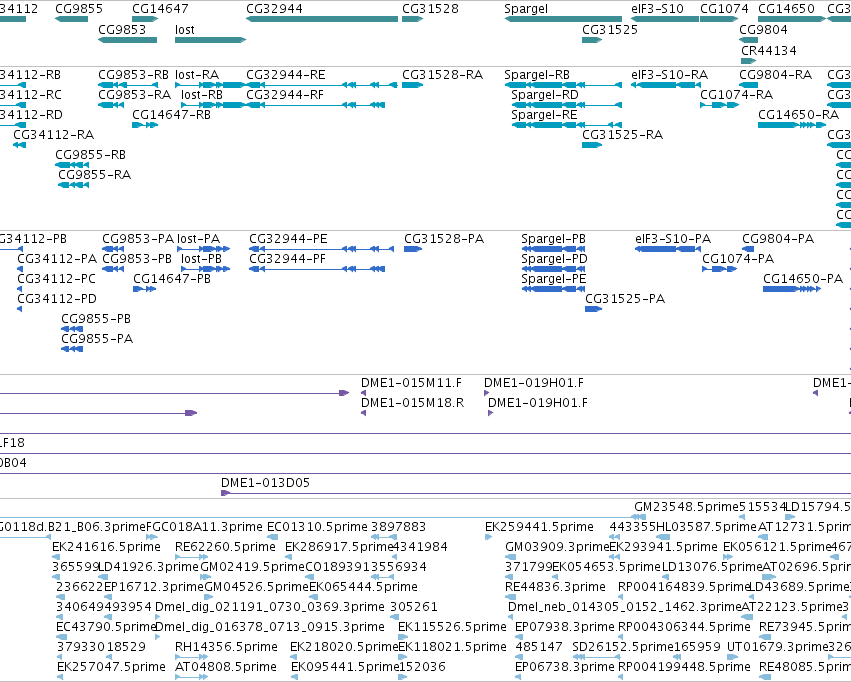Select protein eIF3-S10-PA
851x682 pixels.
point(673,239)
